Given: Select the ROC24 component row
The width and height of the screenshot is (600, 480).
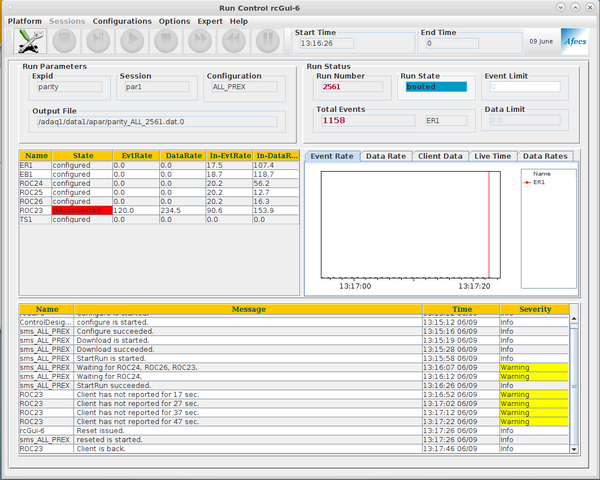Looking at the screenshot, I should coord(159,183).
